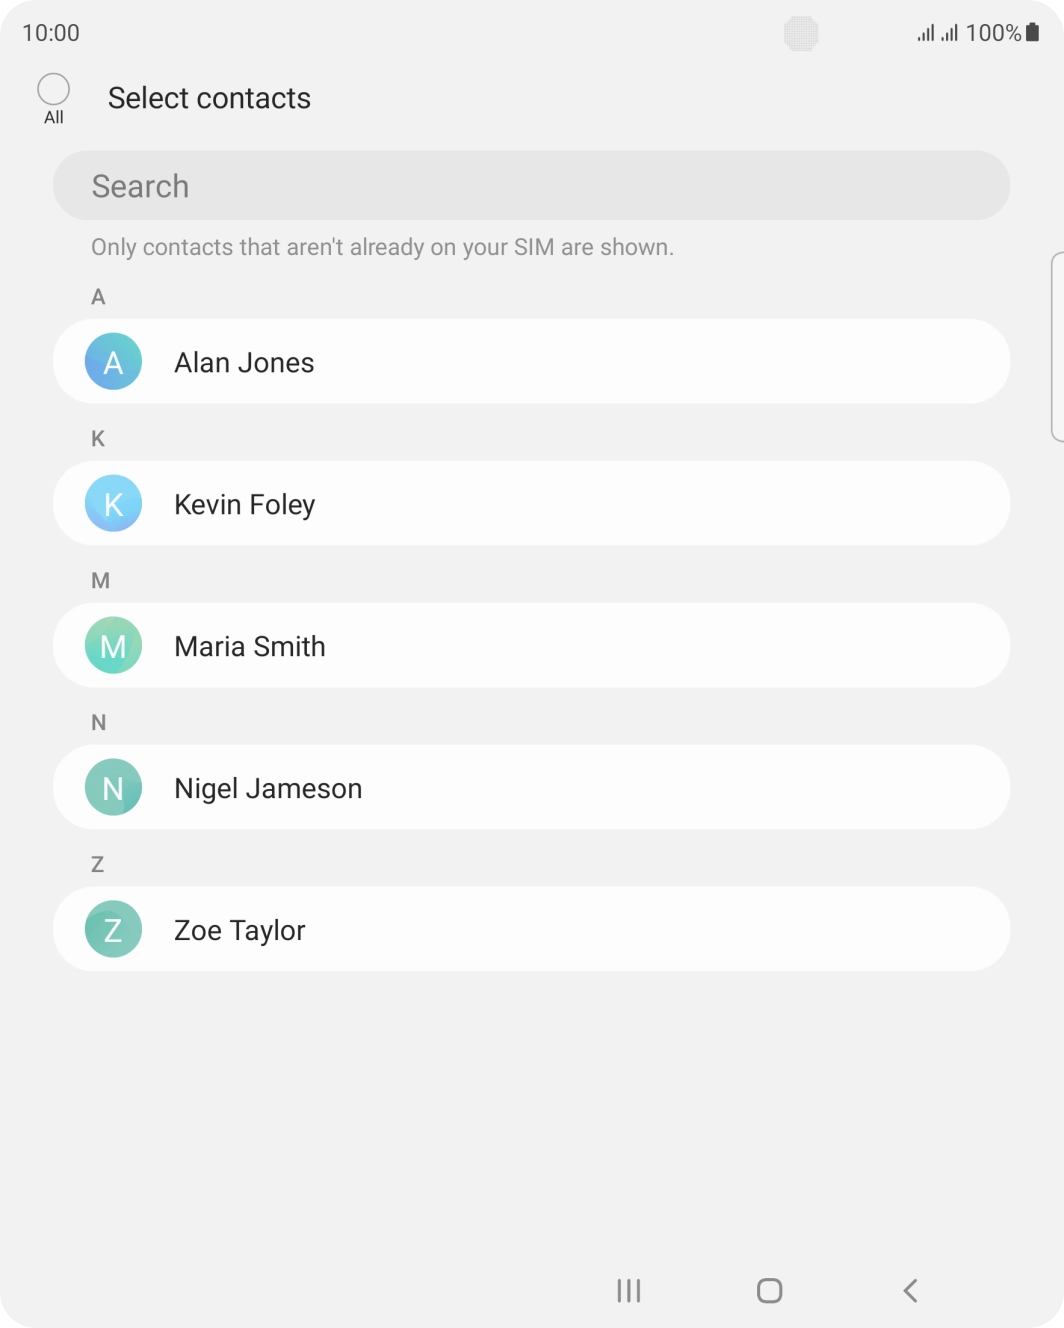Choose Maria Smith from the list
The width and height of the screenshot is (1064, 1328).
(531, 645)
